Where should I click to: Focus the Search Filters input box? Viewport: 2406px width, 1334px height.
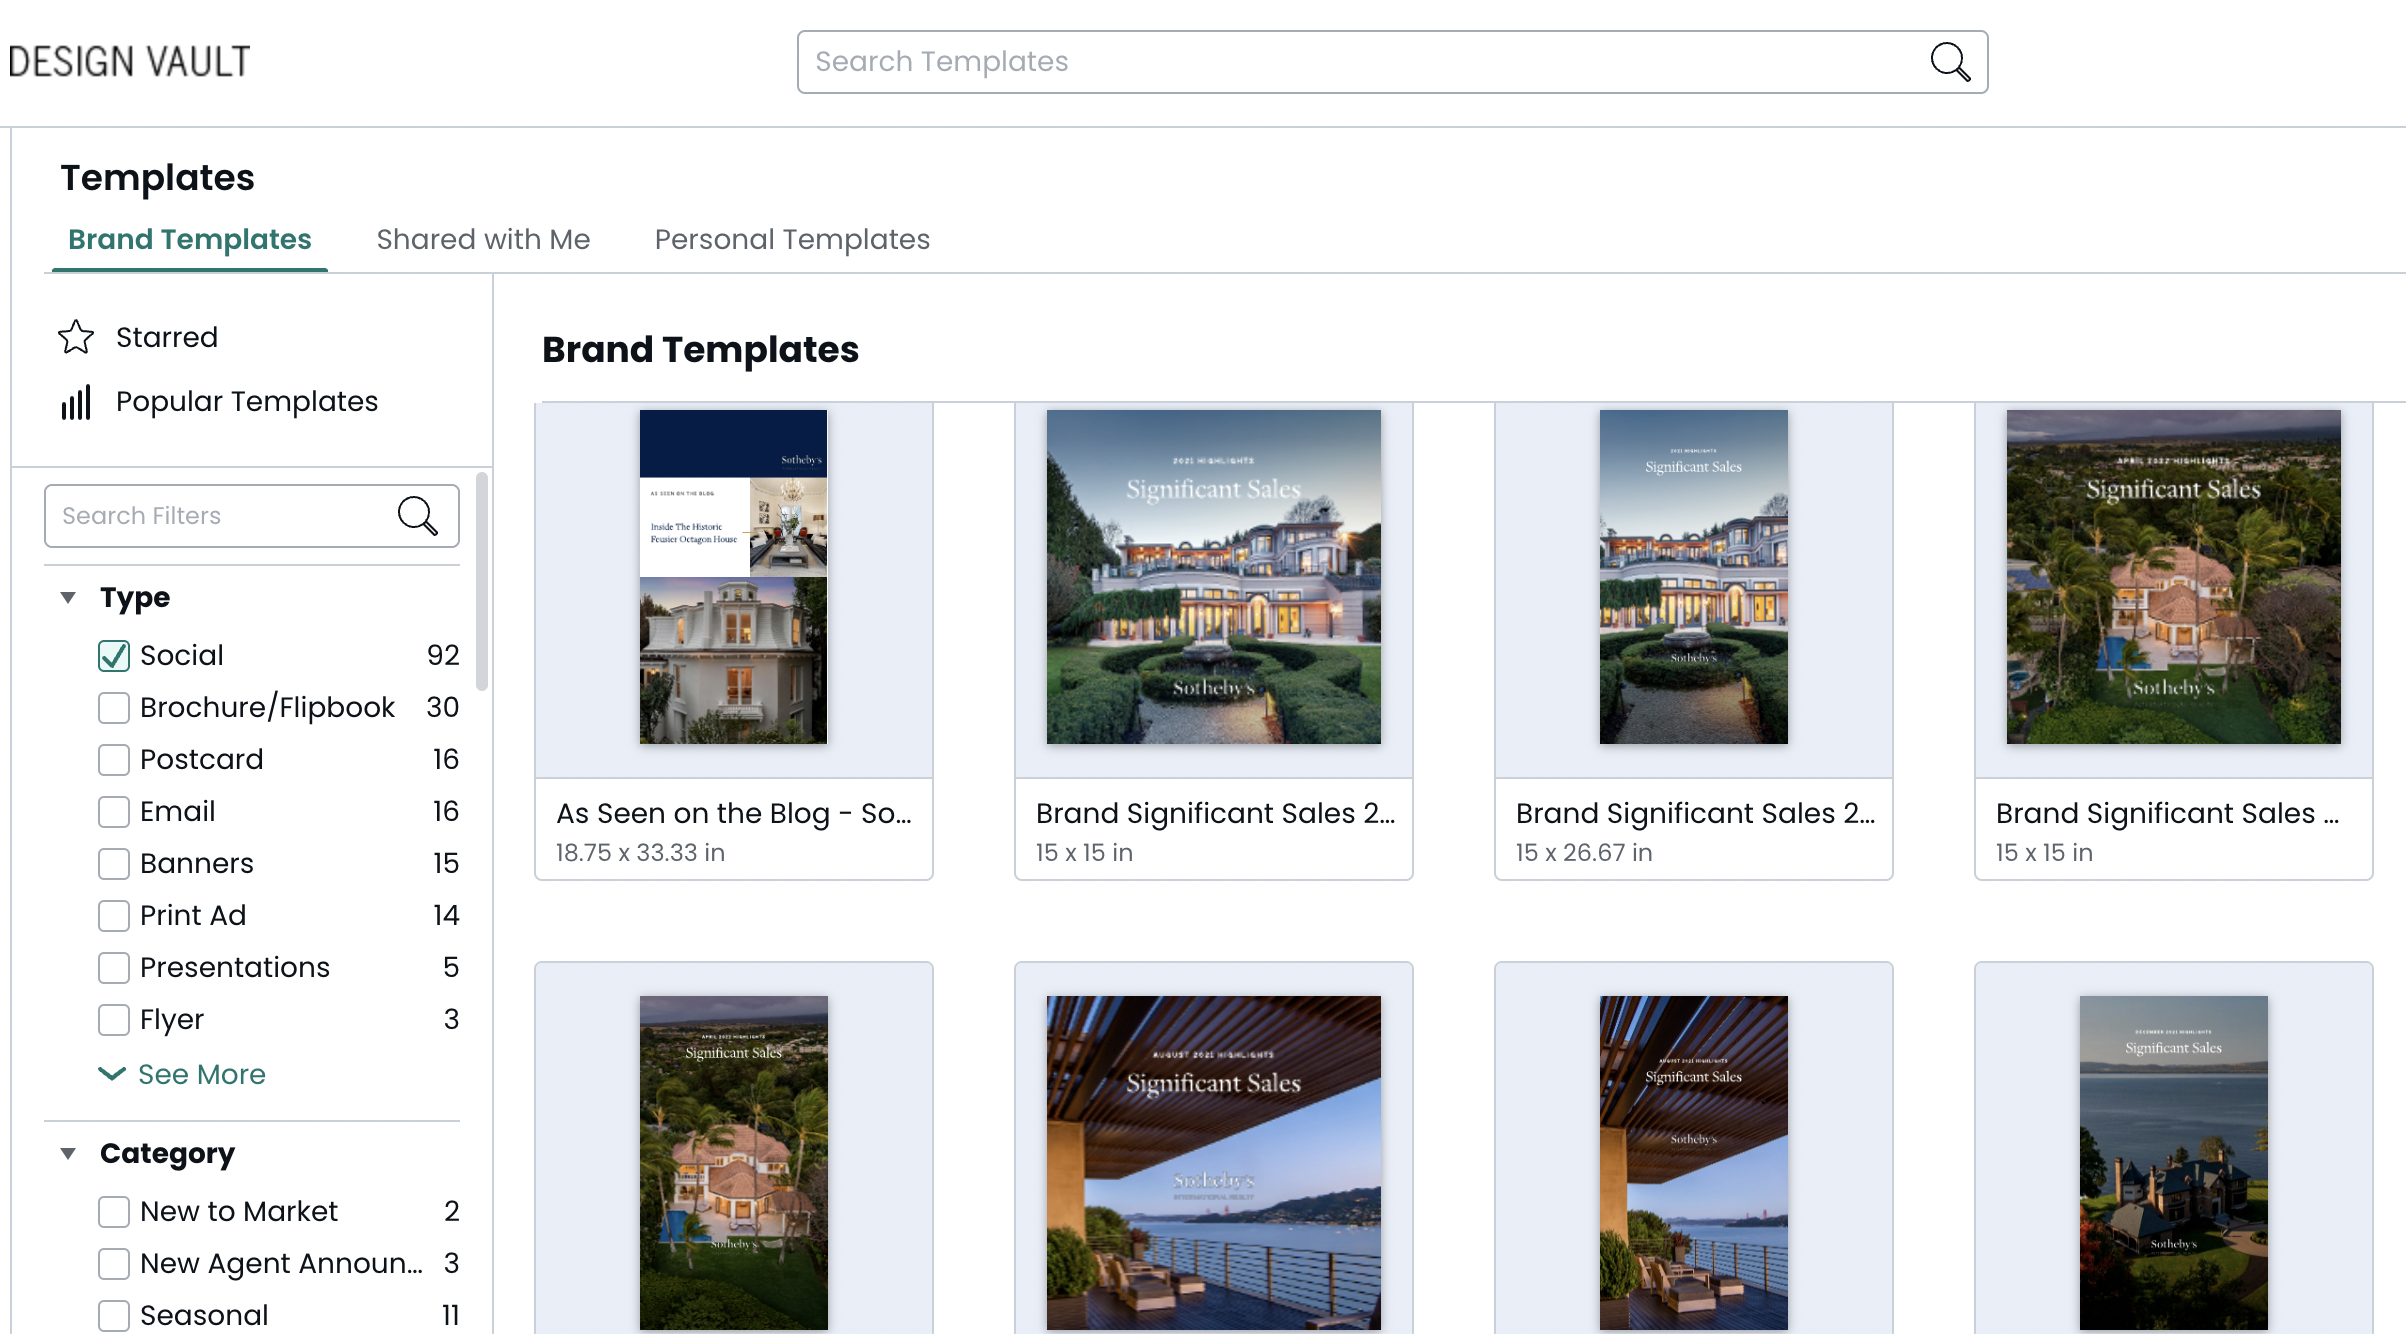pyautogui.click(x=252, y=516)
